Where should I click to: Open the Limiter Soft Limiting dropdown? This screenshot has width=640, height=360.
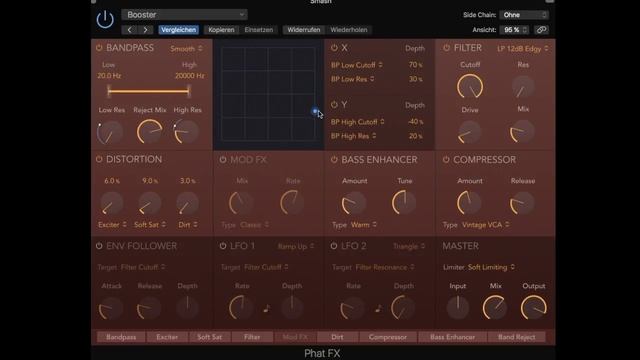coord(491,267)
